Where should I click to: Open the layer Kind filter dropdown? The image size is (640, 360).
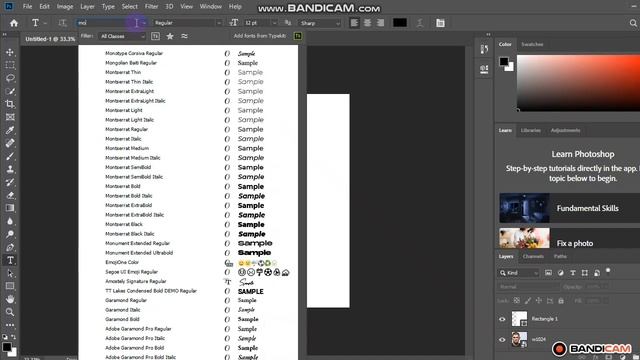tap(519, 273)
